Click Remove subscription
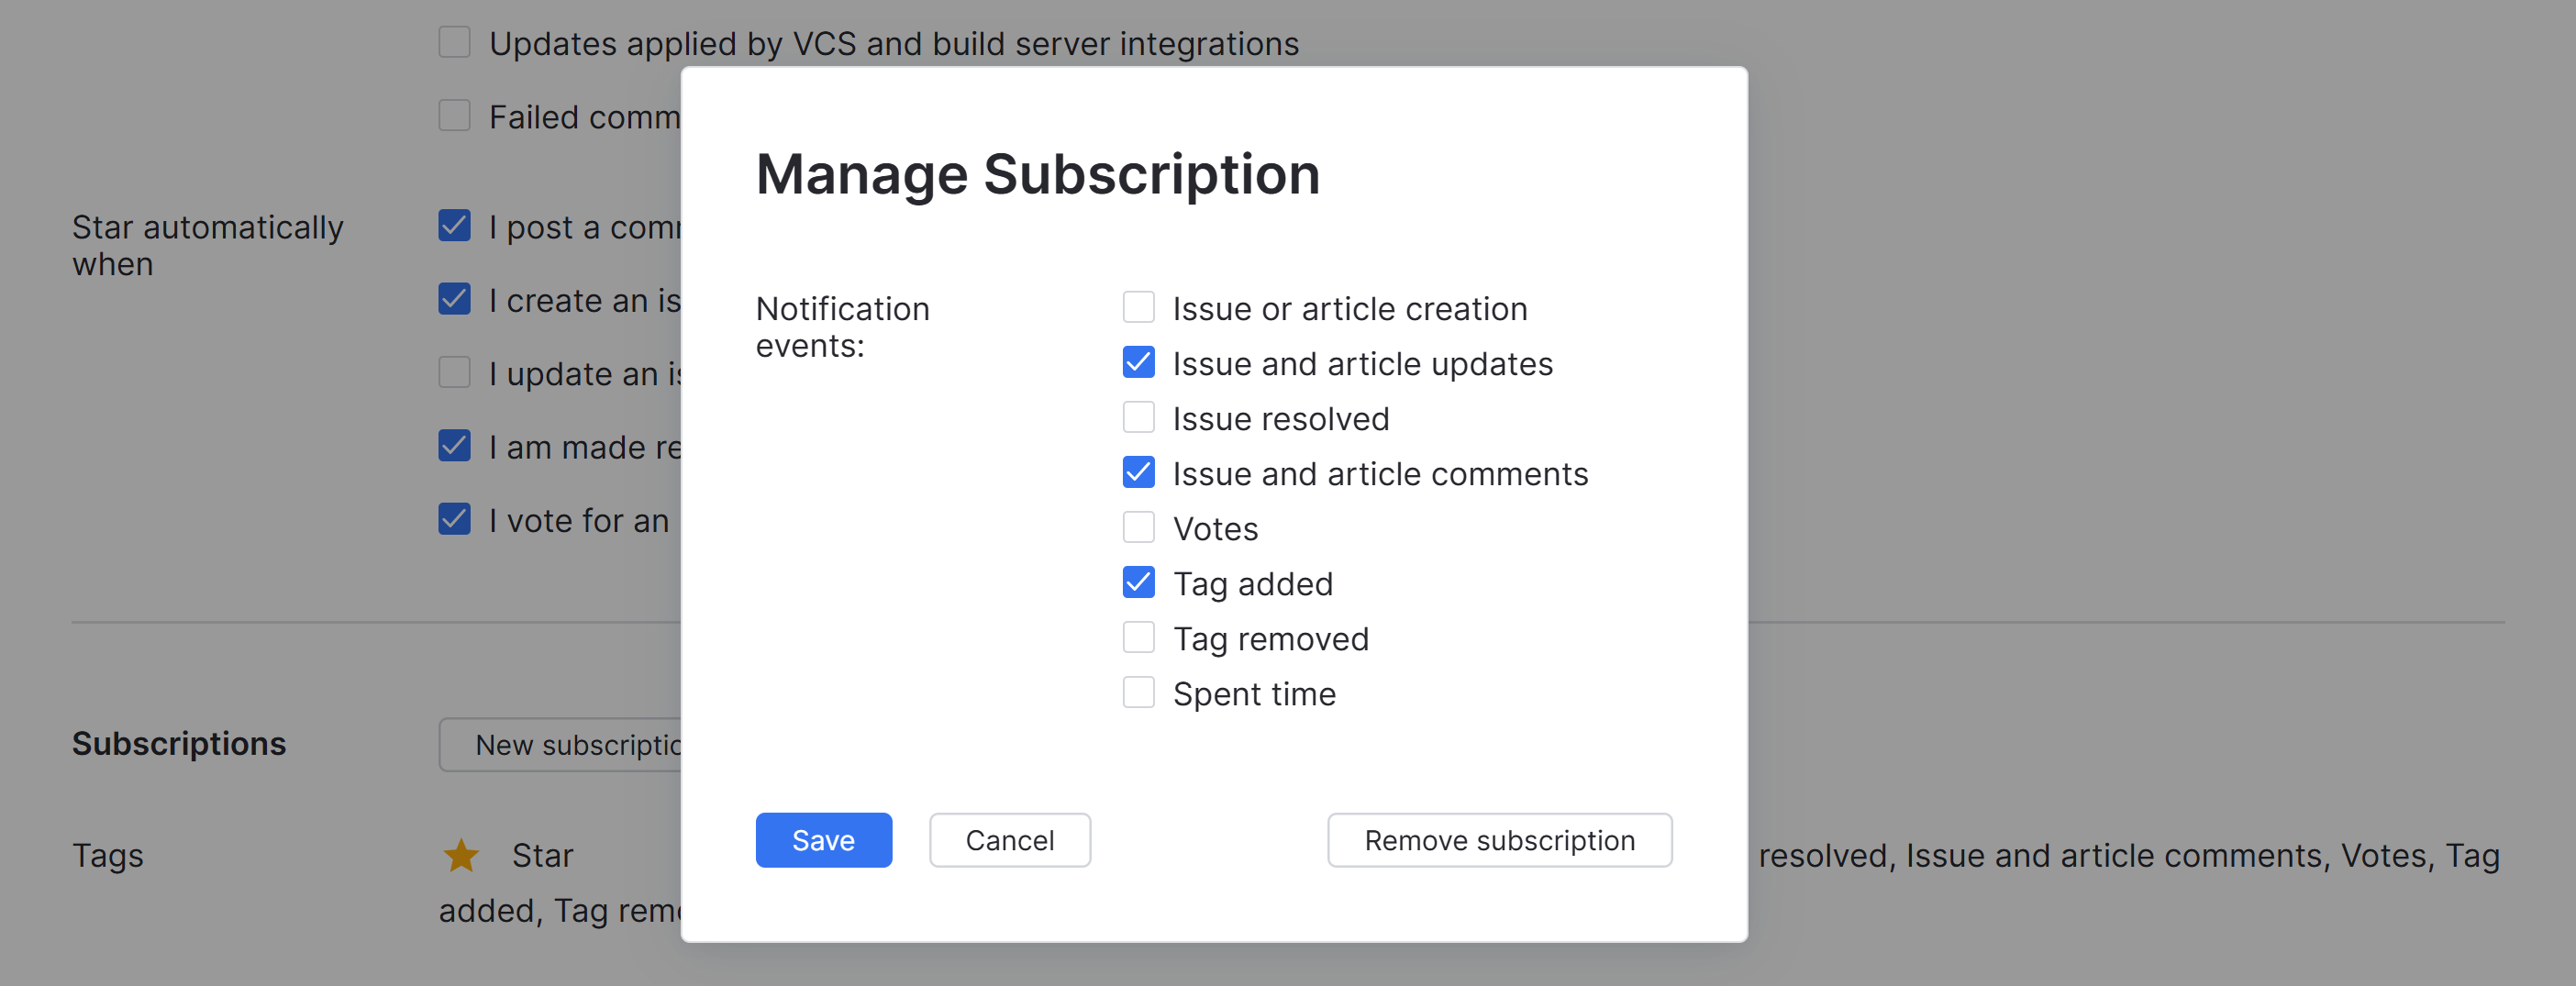This screenshot has width=2576, height=986. (1499, 840)
